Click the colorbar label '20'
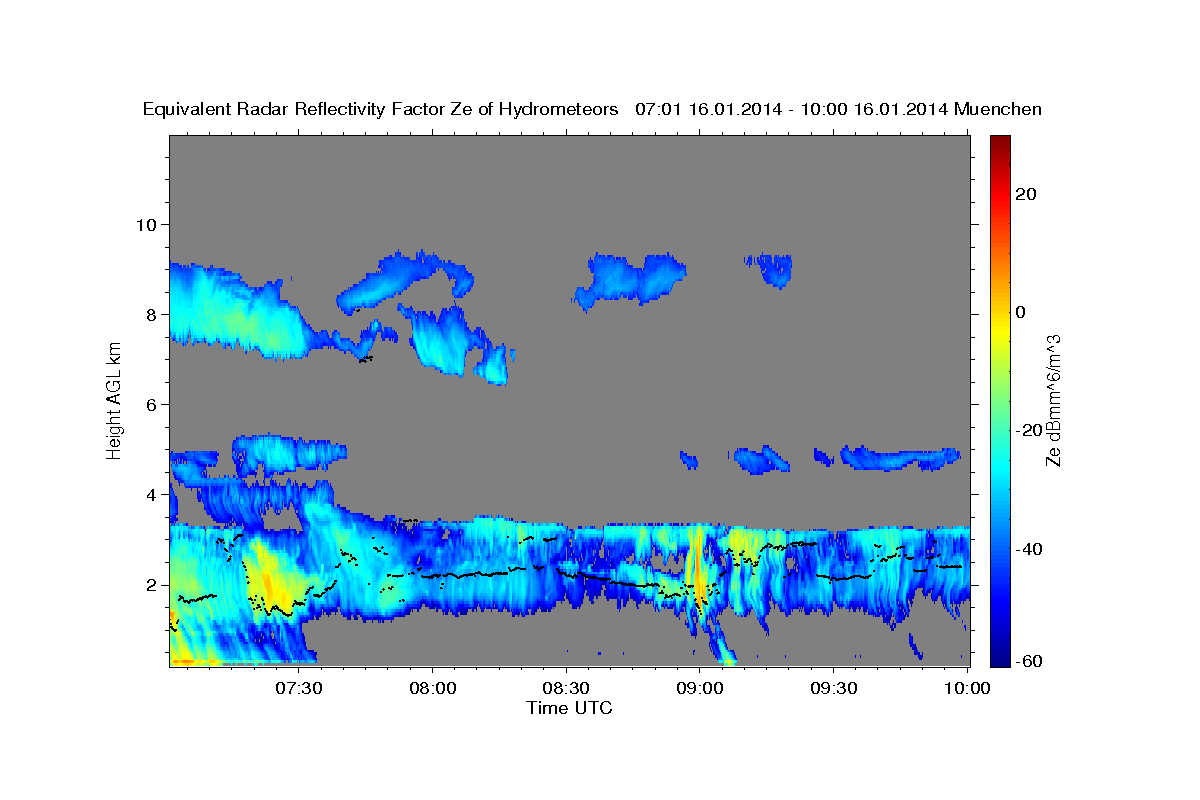Viewport: 1200px width, 800px height. click(x=1025, y=194)
